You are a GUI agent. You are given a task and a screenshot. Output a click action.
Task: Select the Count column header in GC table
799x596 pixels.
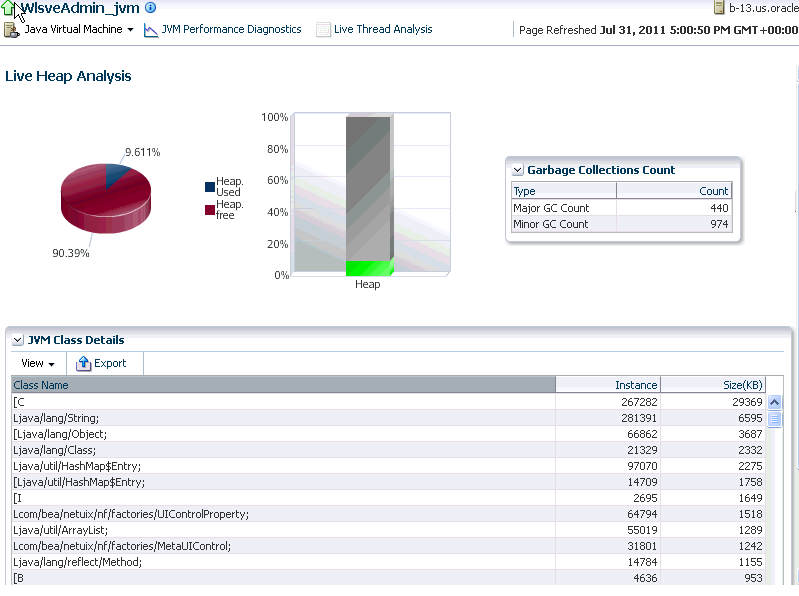(x=674, y=191)
